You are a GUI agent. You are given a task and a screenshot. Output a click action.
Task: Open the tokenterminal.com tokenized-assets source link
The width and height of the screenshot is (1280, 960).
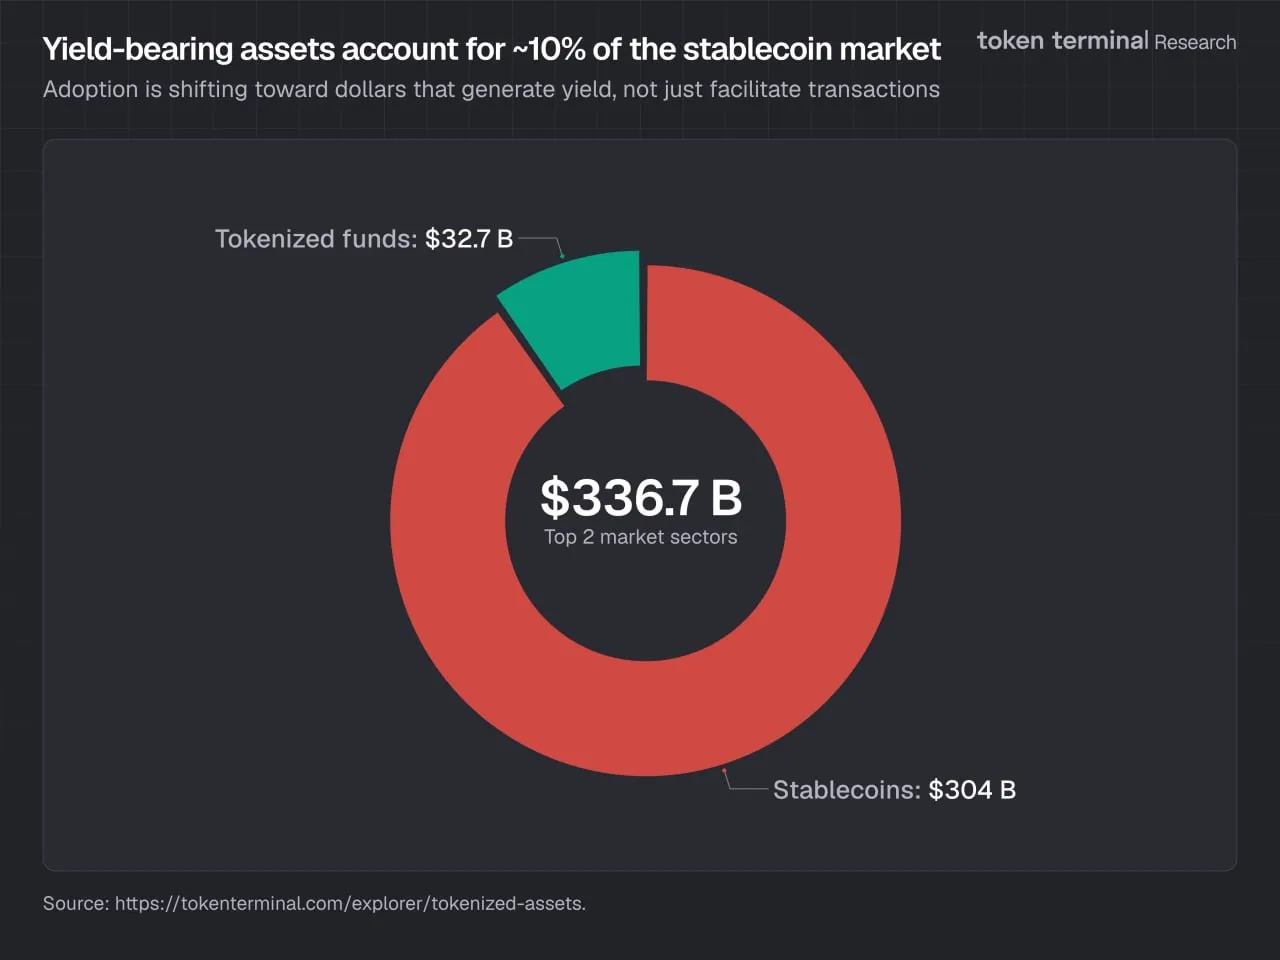[x=350, y=904]
